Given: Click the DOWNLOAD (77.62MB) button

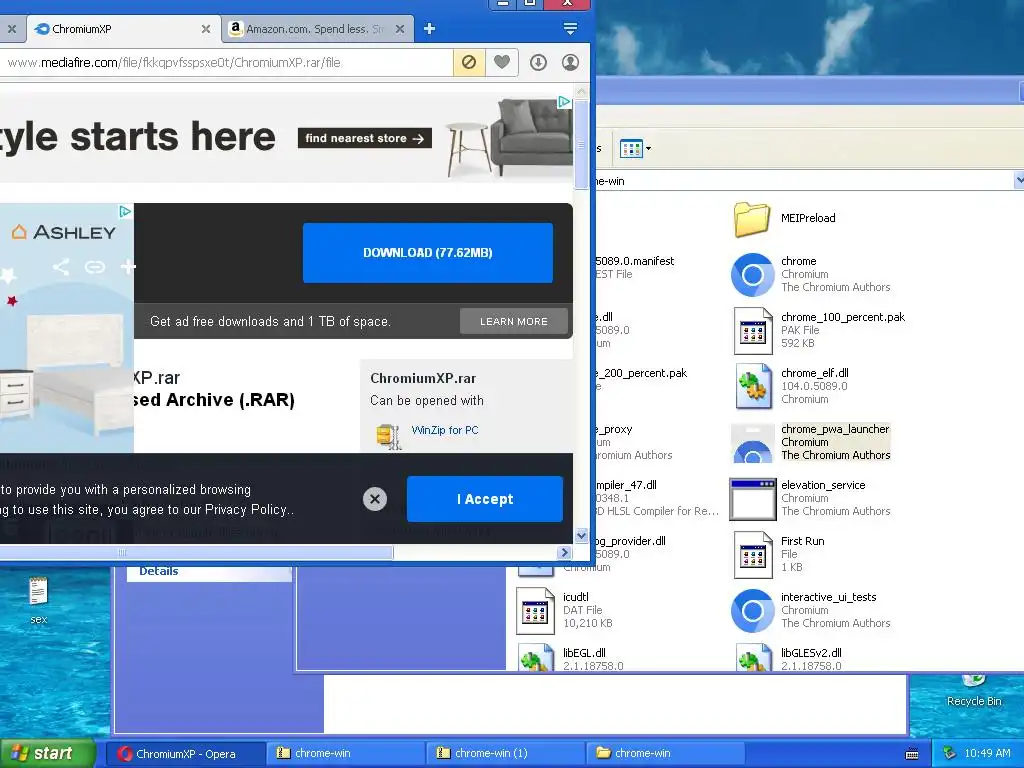Looking at the screenshot, I should pos(428,253).
